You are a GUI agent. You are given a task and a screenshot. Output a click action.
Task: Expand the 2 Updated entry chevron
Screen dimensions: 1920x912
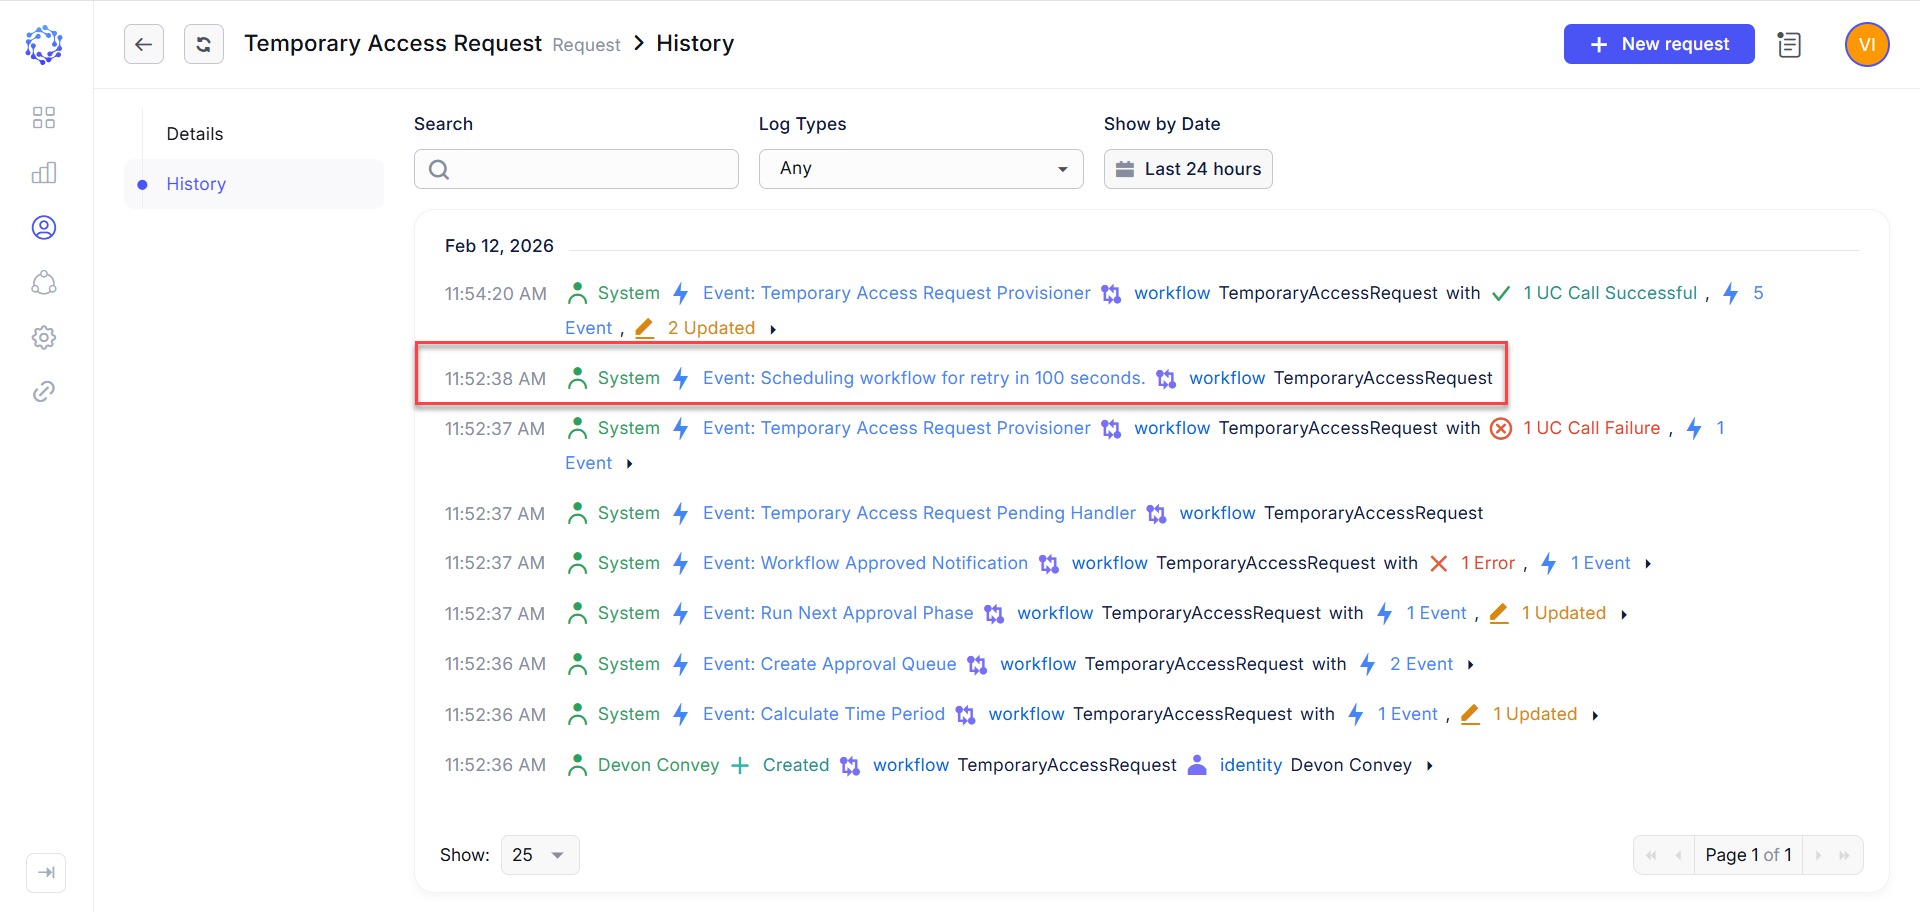coord(774,328)
